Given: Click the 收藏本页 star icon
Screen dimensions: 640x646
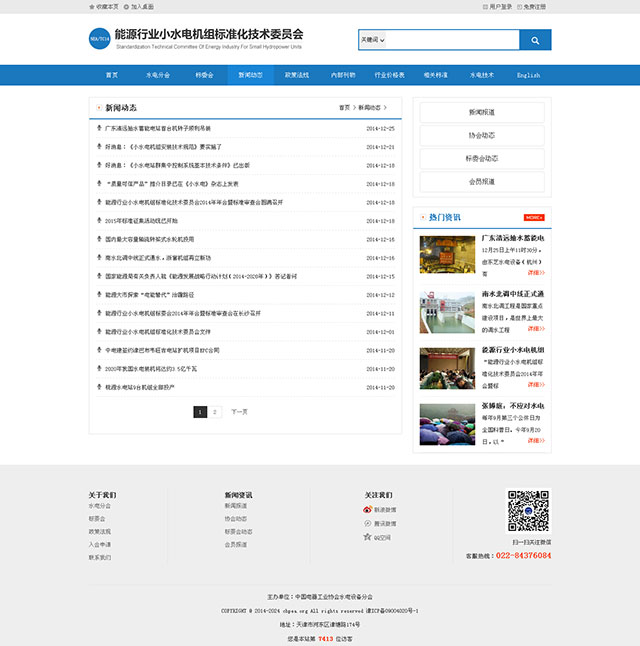Looking at the screenshot, I should point(92,6).
